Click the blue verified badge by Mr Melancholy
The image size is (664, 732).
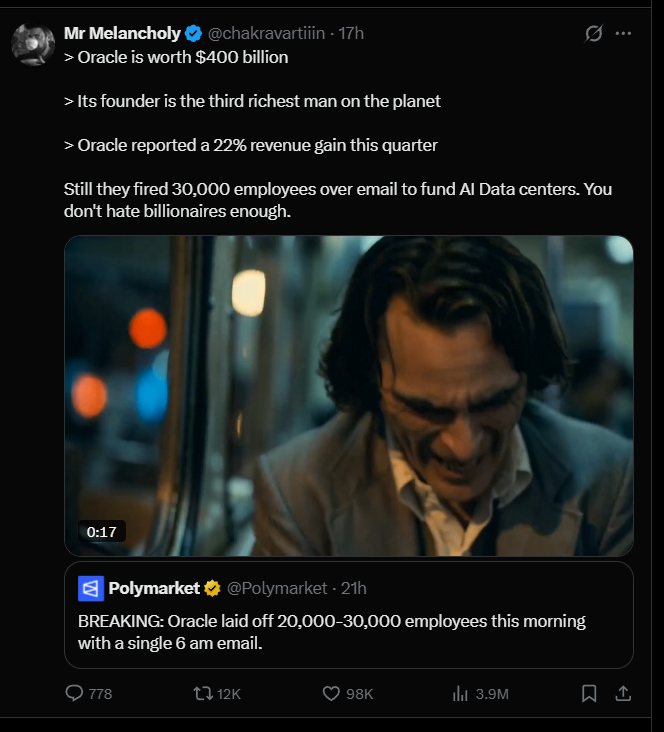(194, 33)
